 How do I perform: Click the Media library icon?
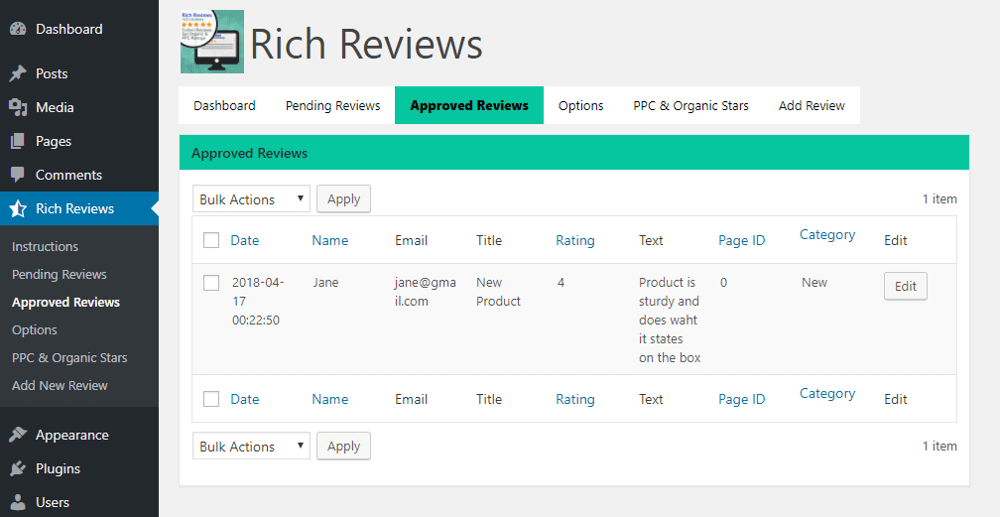(18, 107)
